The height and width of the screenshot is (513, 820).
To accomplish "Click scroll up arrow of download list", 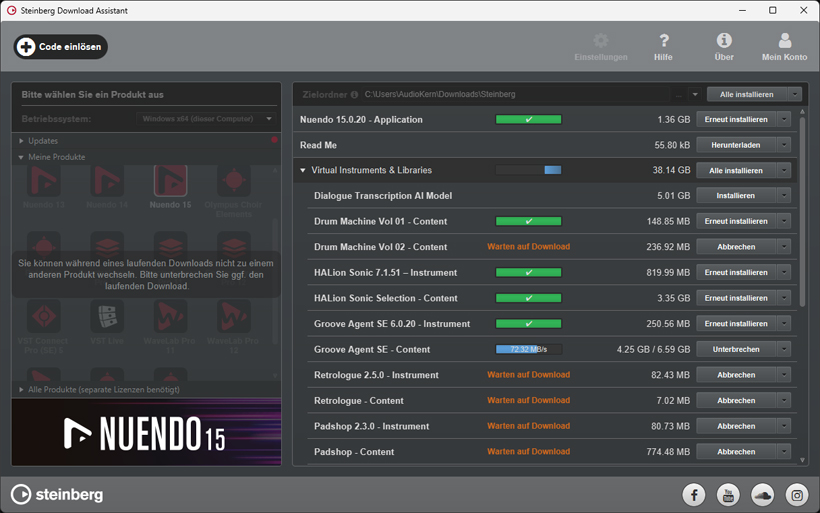I will tap(803, 112).
